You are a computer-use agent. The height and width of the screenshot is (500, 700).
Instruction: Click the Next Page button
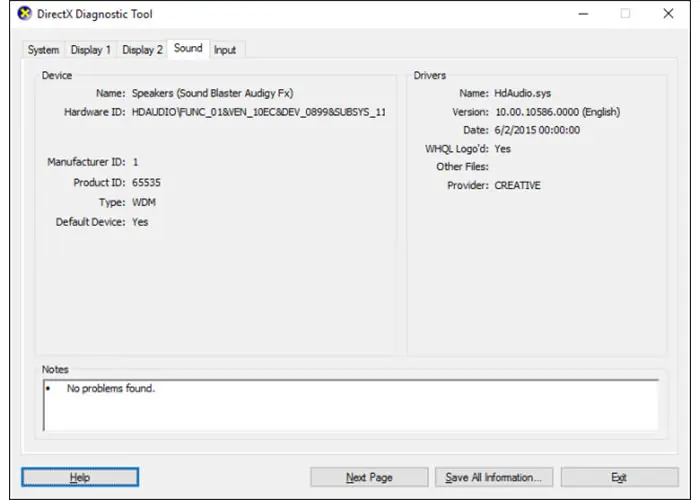(369, 477)
